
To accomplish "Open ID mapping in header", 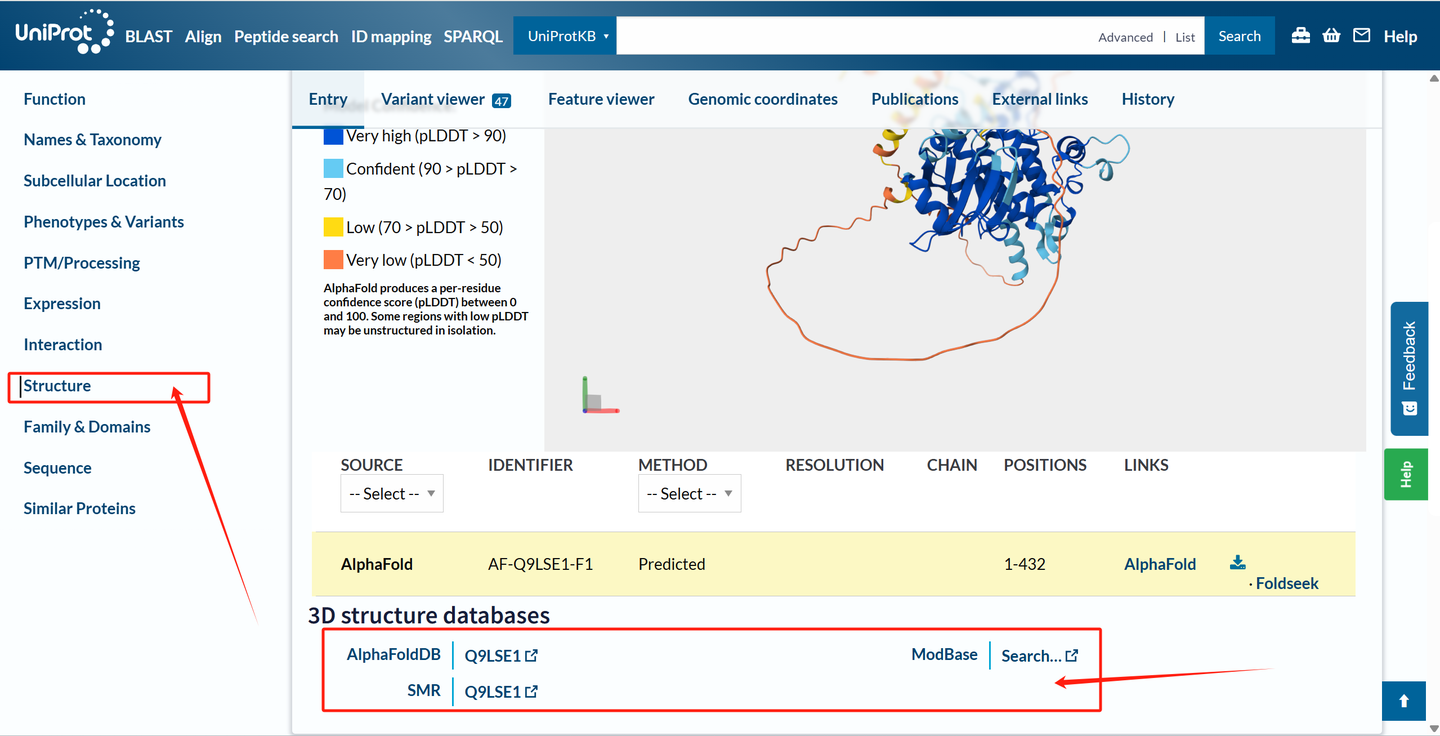I will pos(391,36).
